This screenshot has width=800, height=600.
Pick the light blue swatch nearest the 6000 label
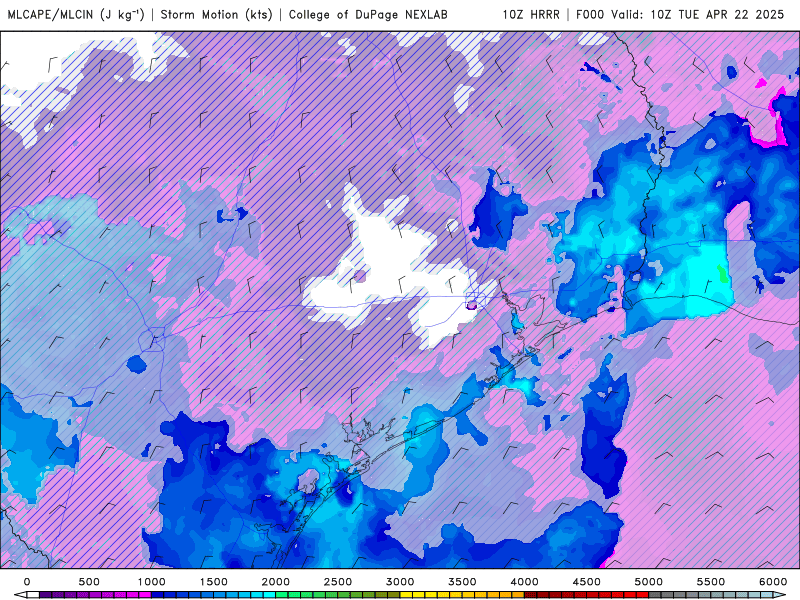coord(767,595)
